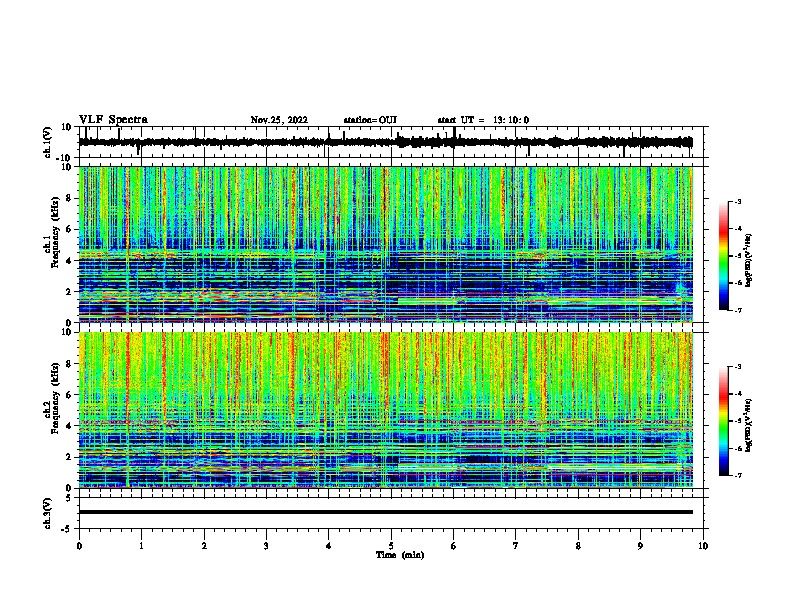The width and height of the screenshot is (792, 612).
Task: Click the "Time (min)" axis label
Action: (x=400, y=555)
